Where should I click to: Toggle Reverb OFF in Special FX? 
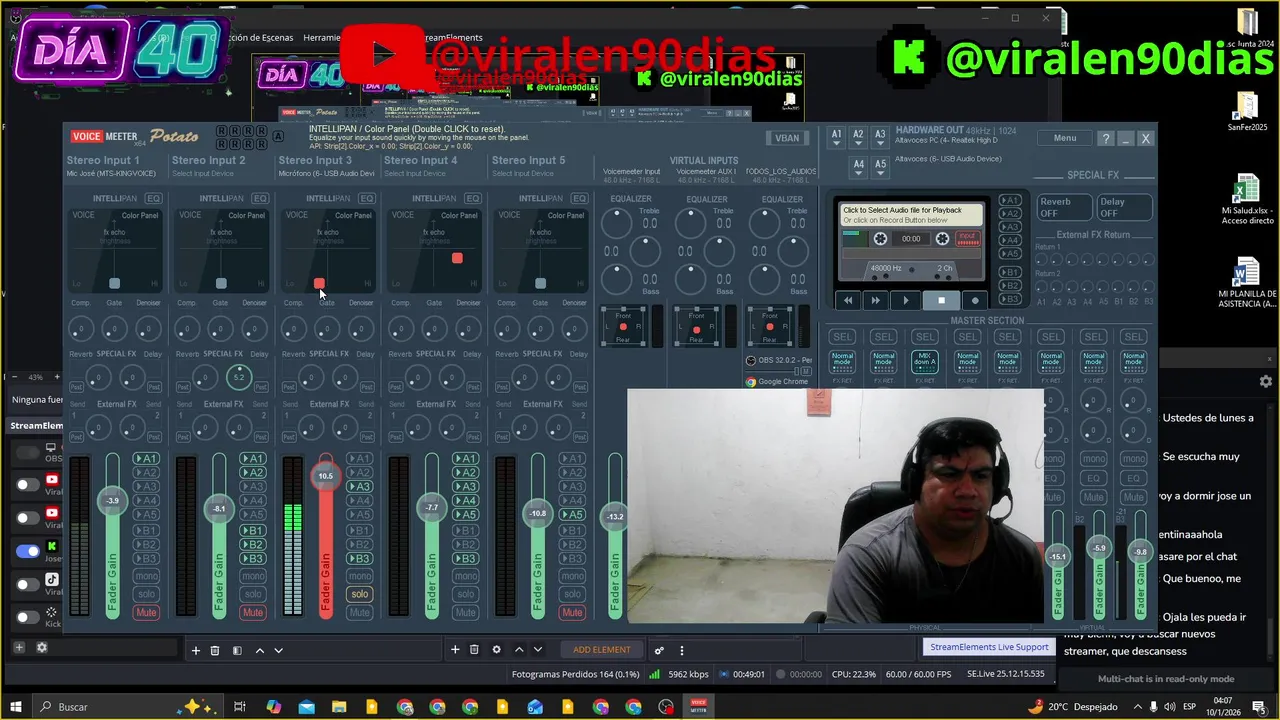coord(1063,207)
